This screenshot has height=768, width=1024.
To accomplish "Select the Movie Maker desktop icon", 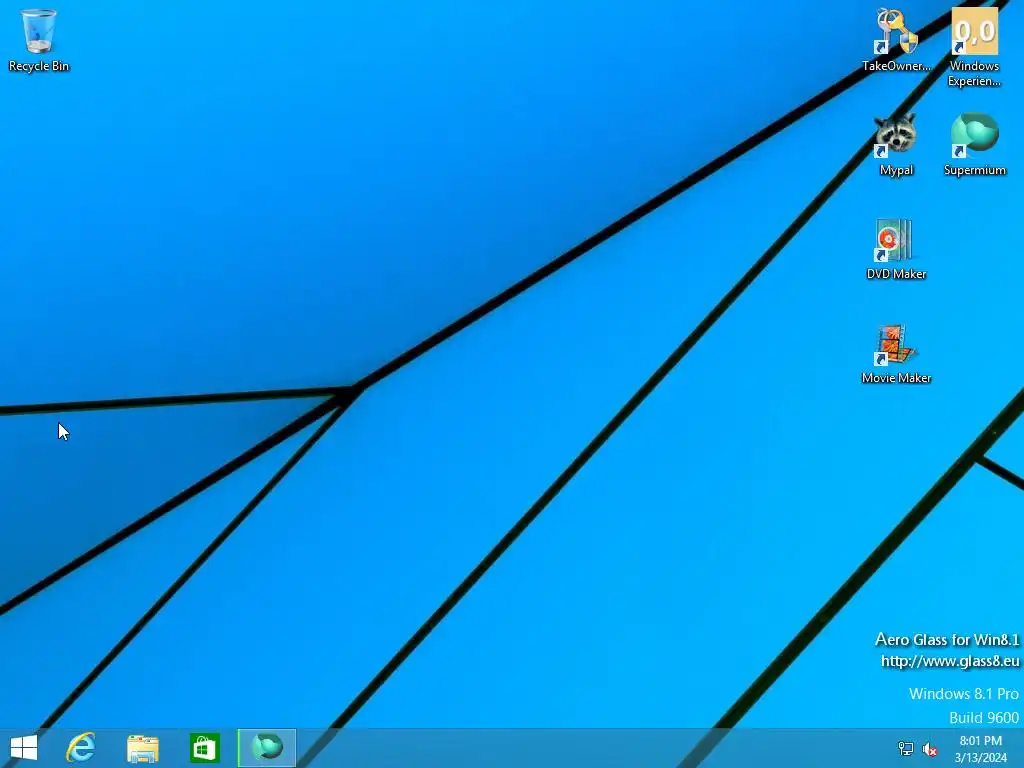I will click(x=896, y=353).
